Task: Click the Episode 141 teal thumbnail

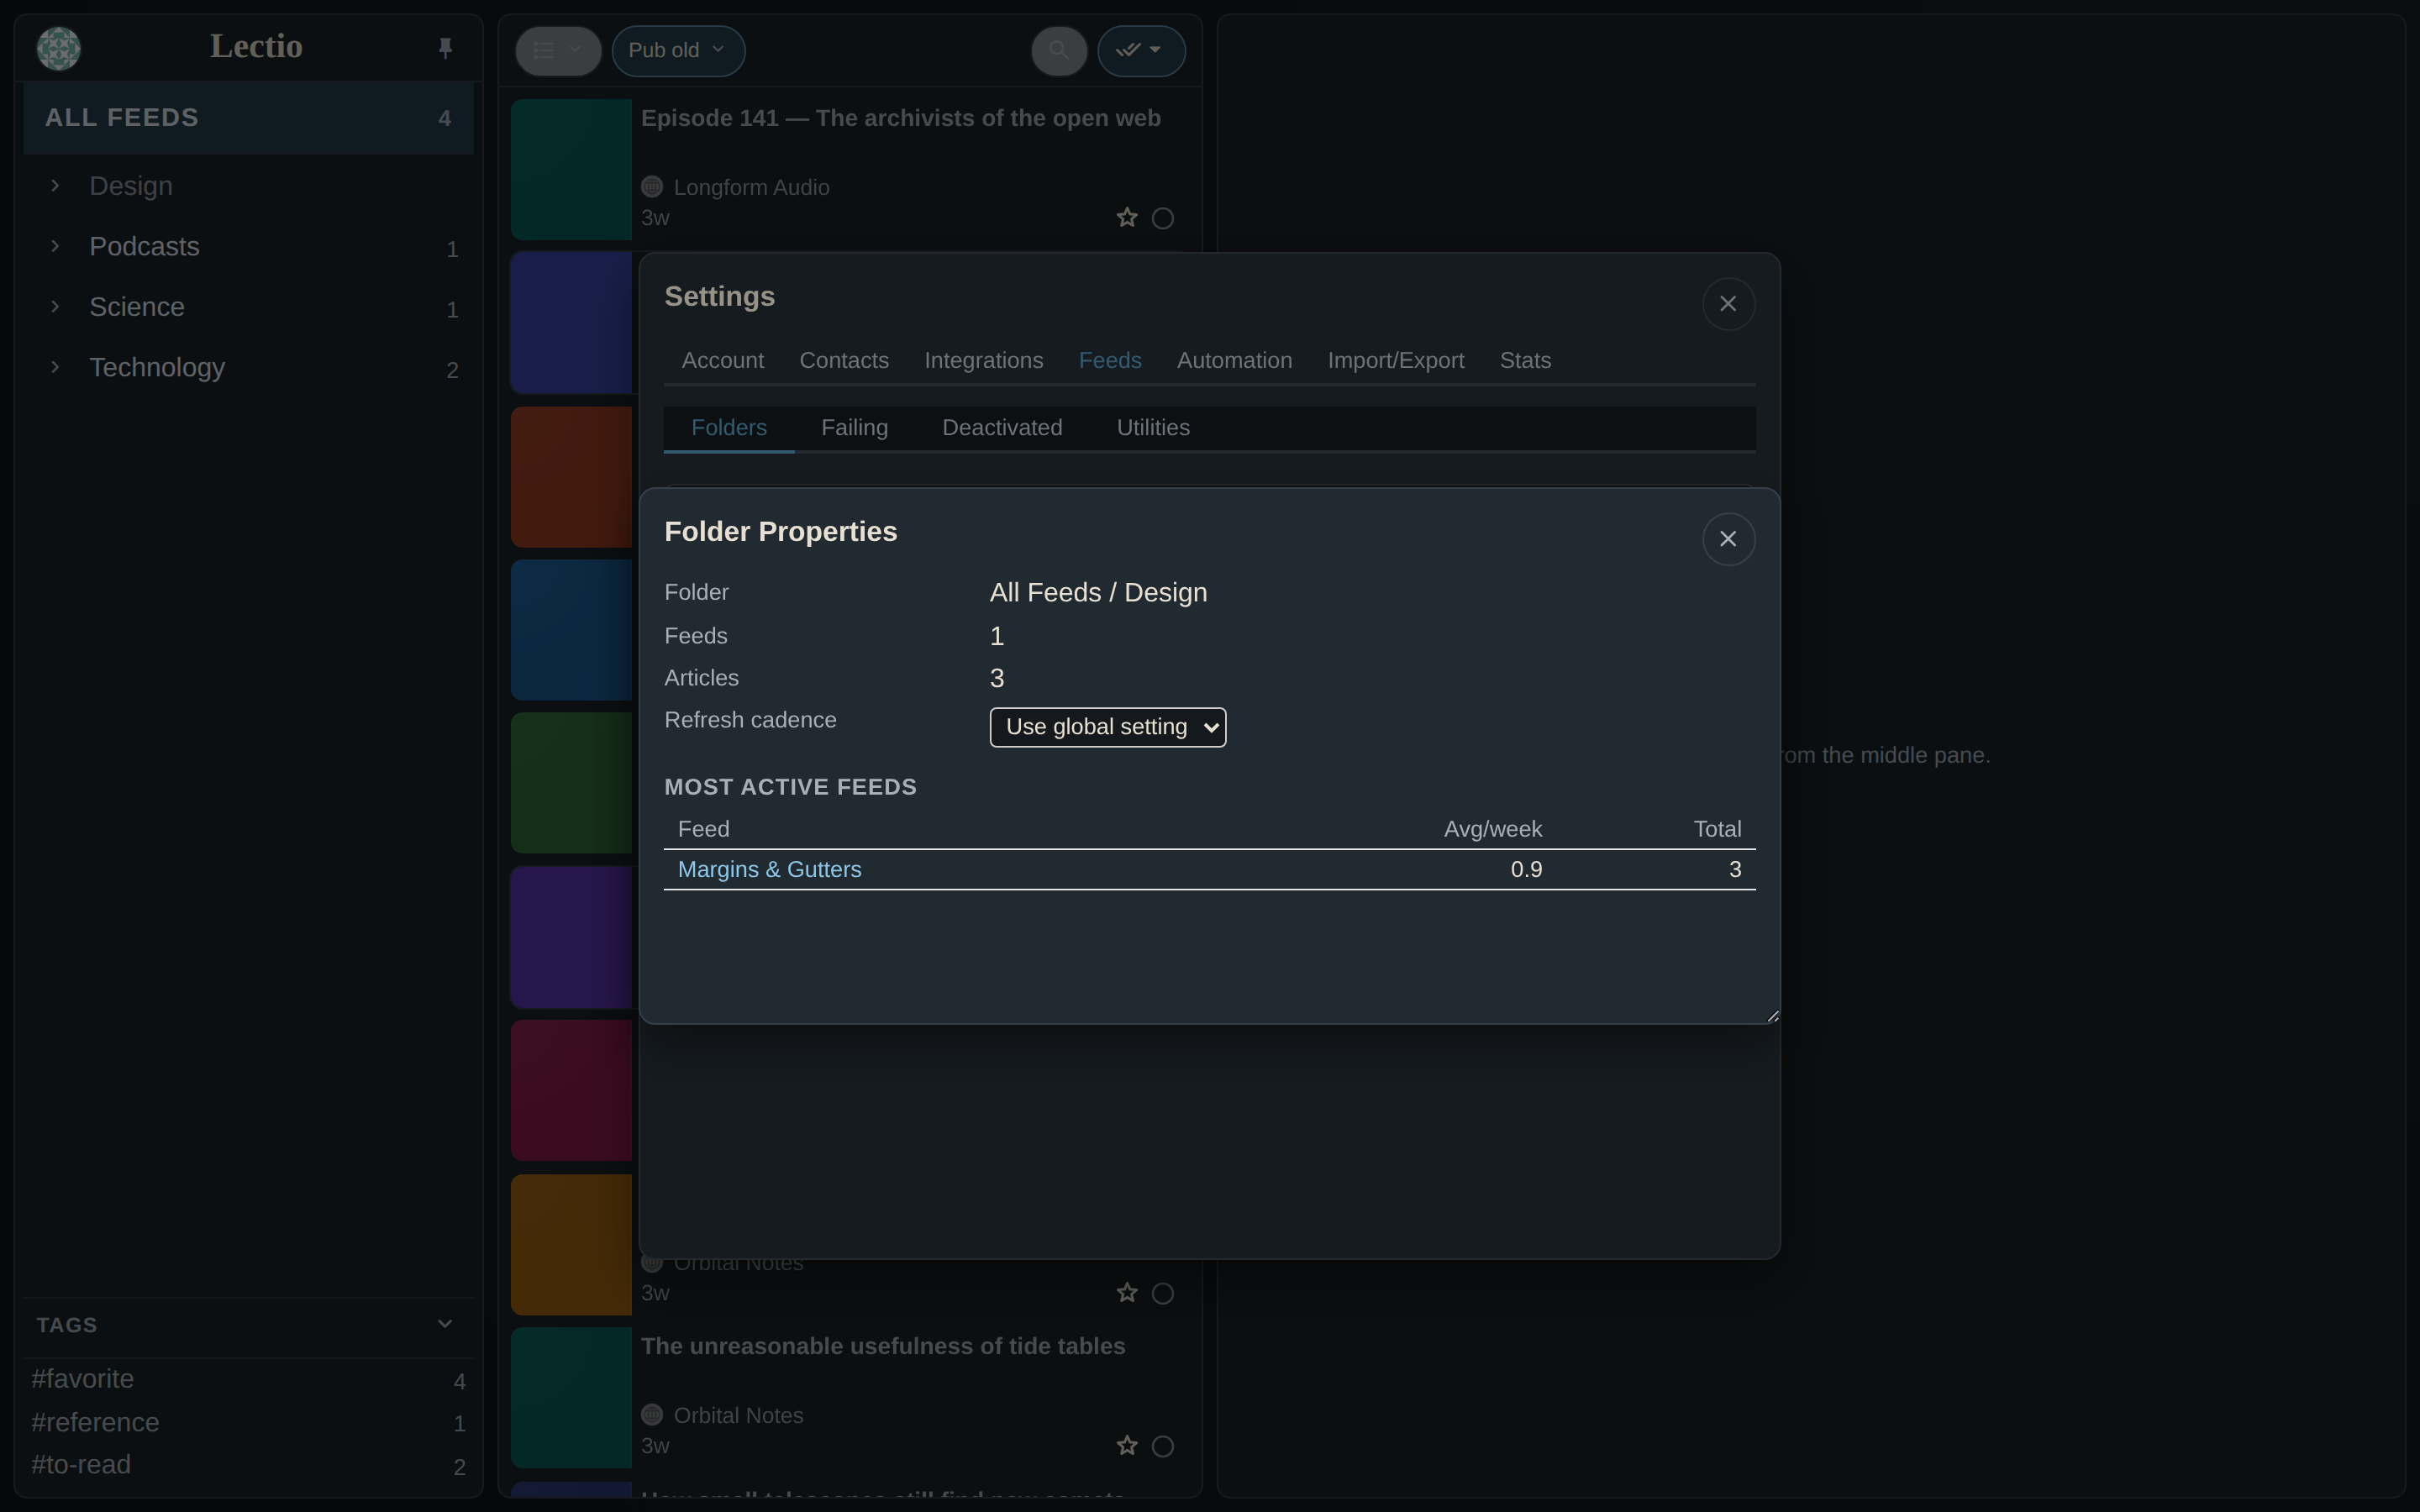Action: point(571,169)
